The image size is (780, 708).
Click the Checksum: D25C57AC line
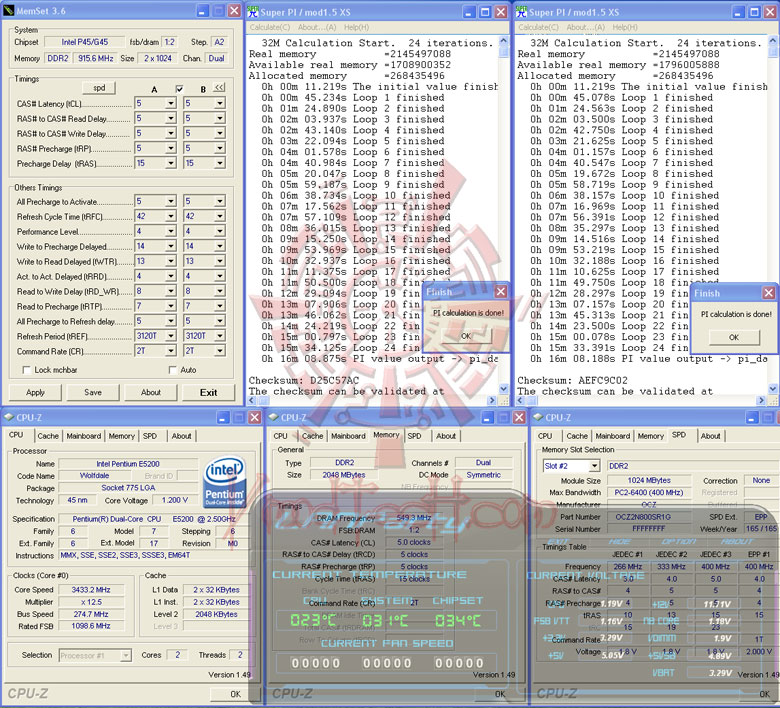click(303, 380)
